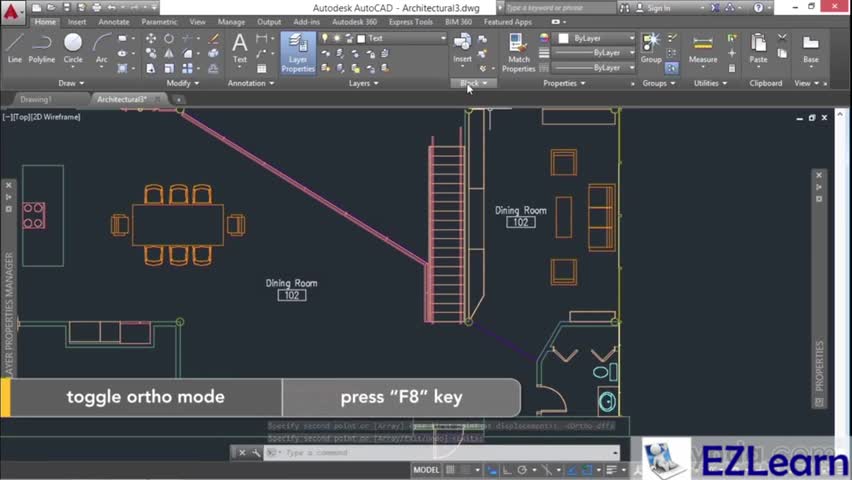Screen dimensions: 852x480
Task: Toggle ortho mode in status bar
Action: (507, 469)
